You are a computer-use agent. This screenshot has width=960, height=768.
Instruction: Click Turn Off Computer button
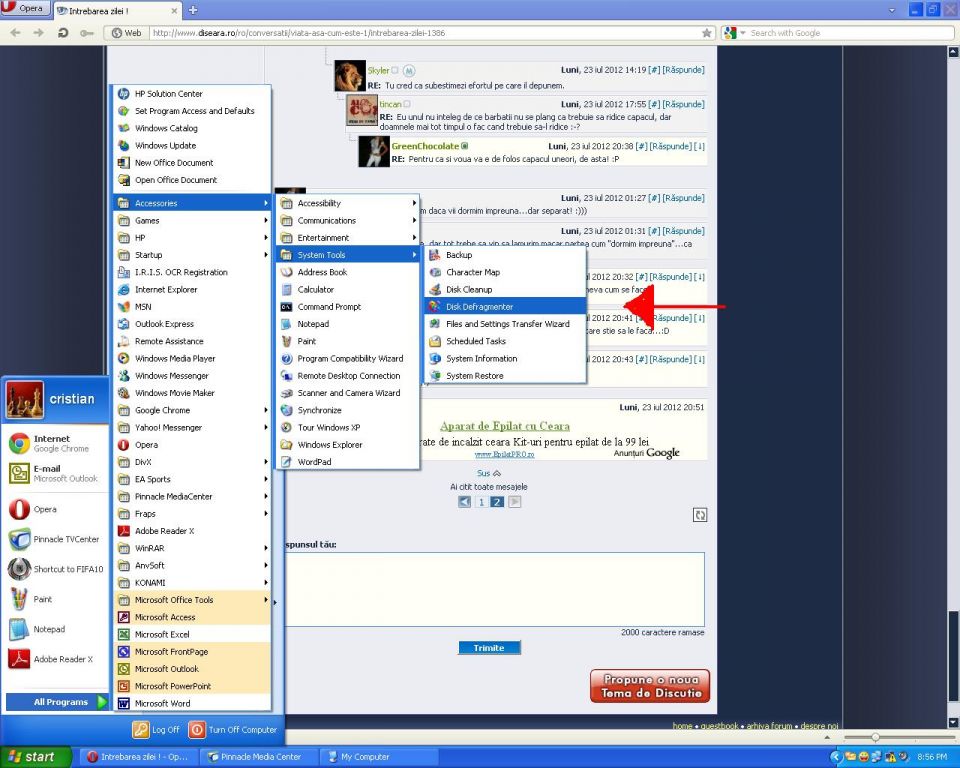point(234,729)
